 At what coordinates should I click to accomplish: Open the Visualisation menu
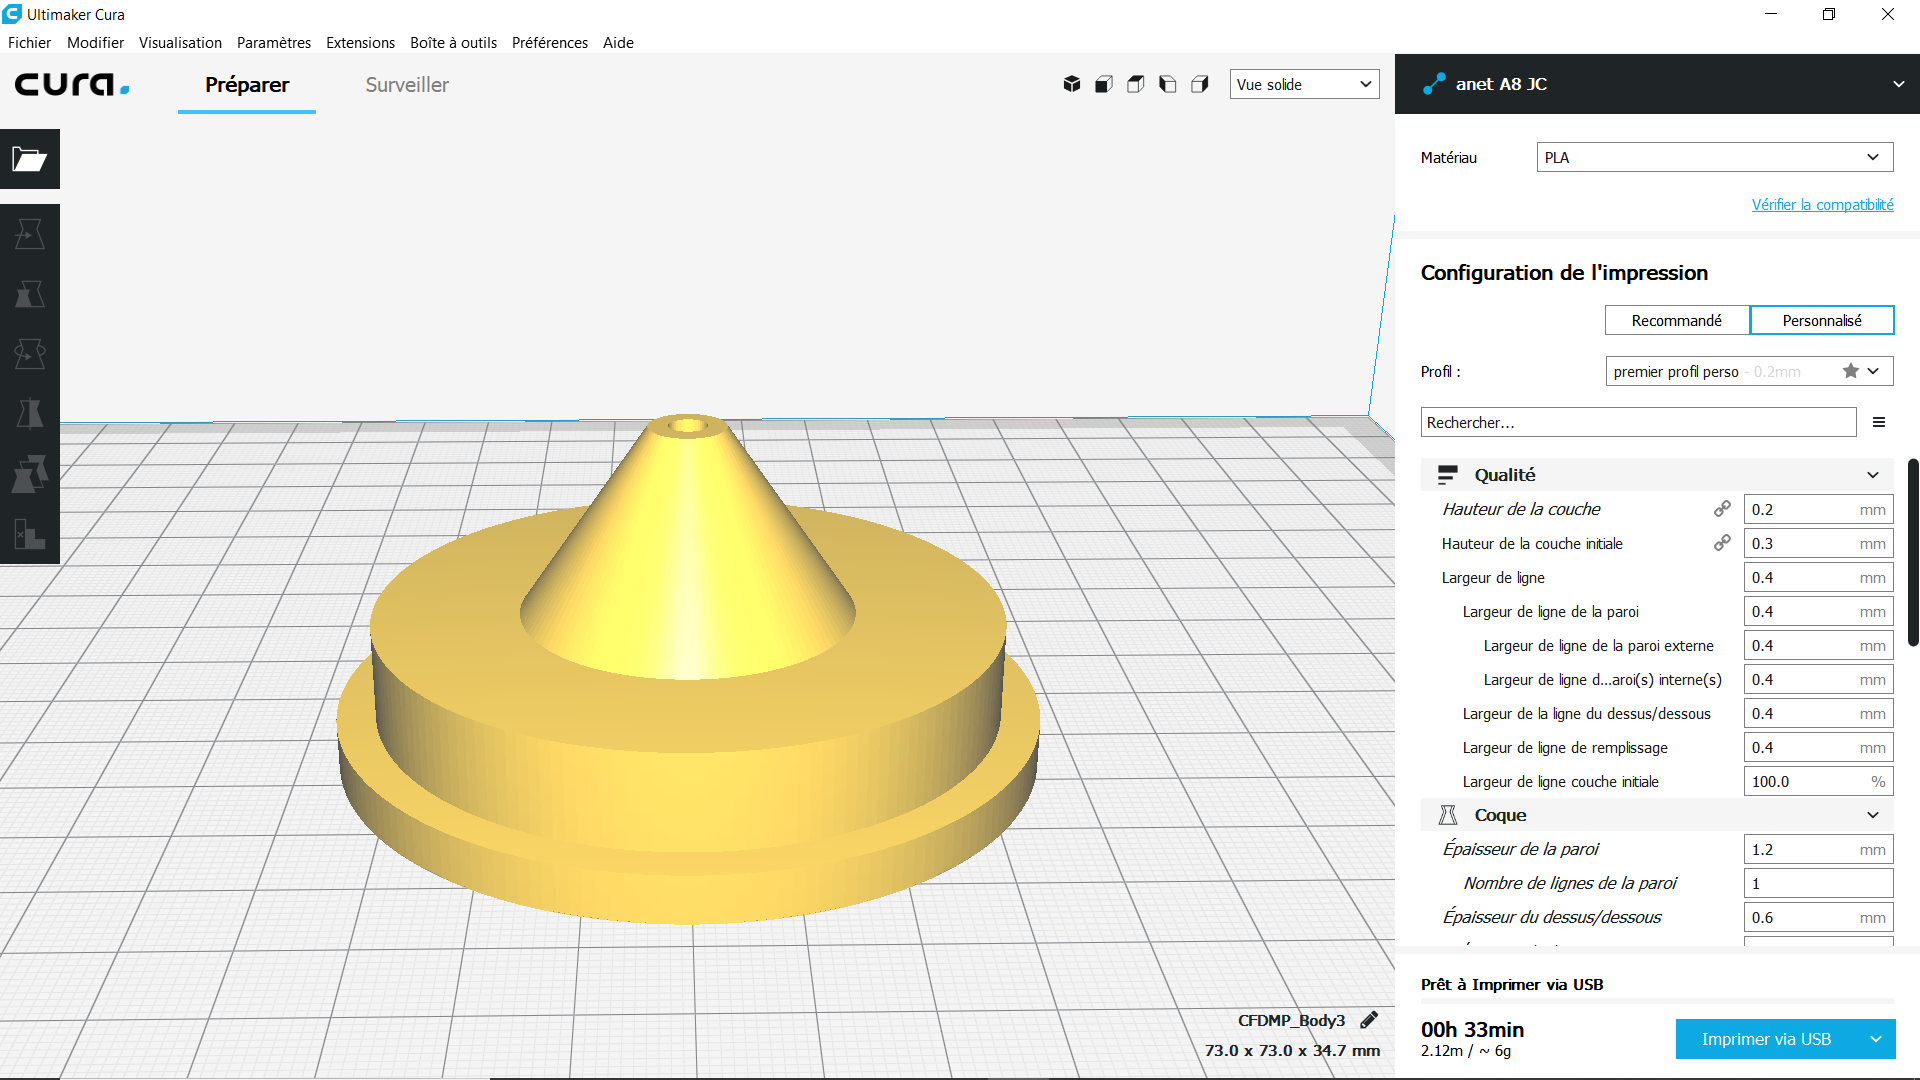[x=180, y=42]
